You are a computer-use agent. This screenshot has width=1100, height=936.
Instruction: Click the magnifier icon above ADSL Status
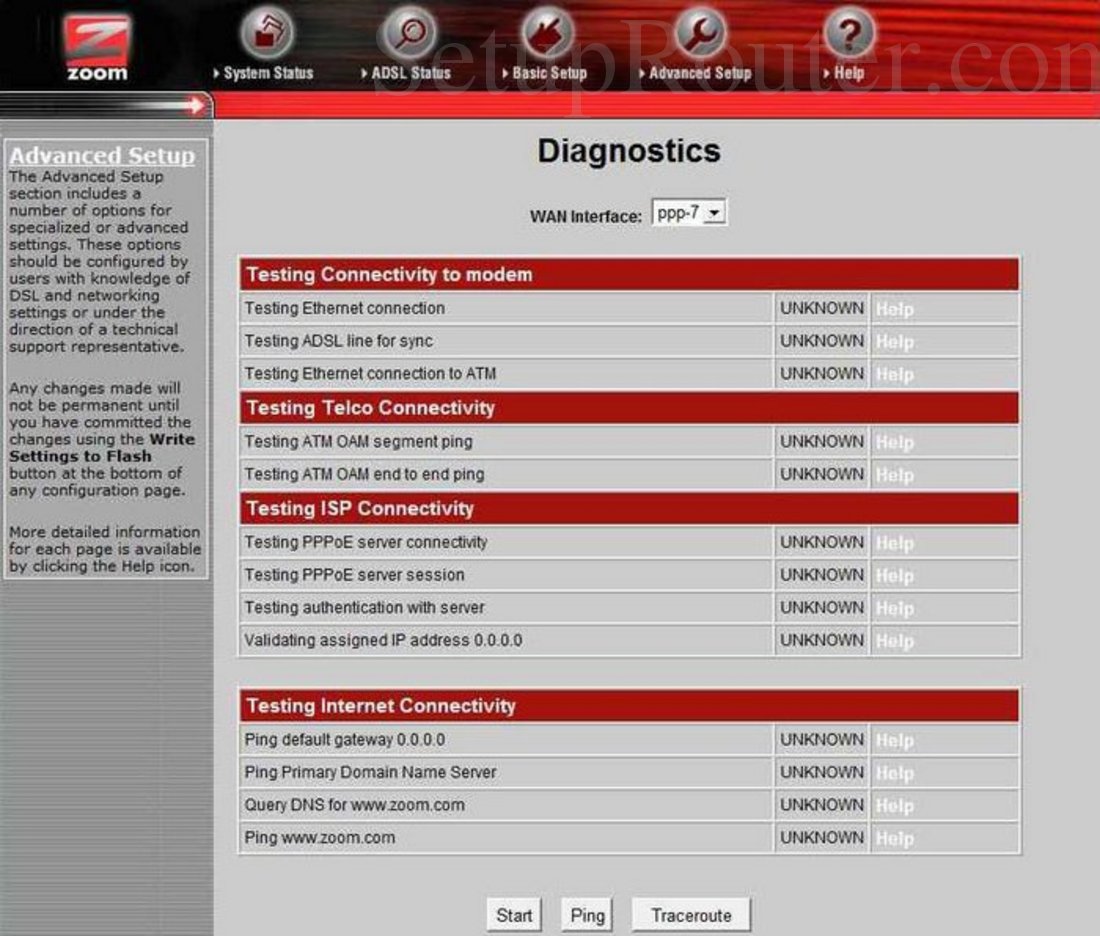[x=404, y=33]
